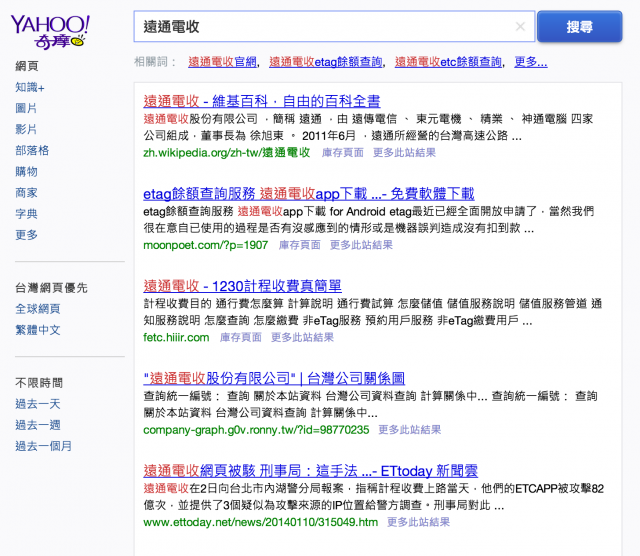
Task: Open related term 遠通電收官網
Action: 222,62
